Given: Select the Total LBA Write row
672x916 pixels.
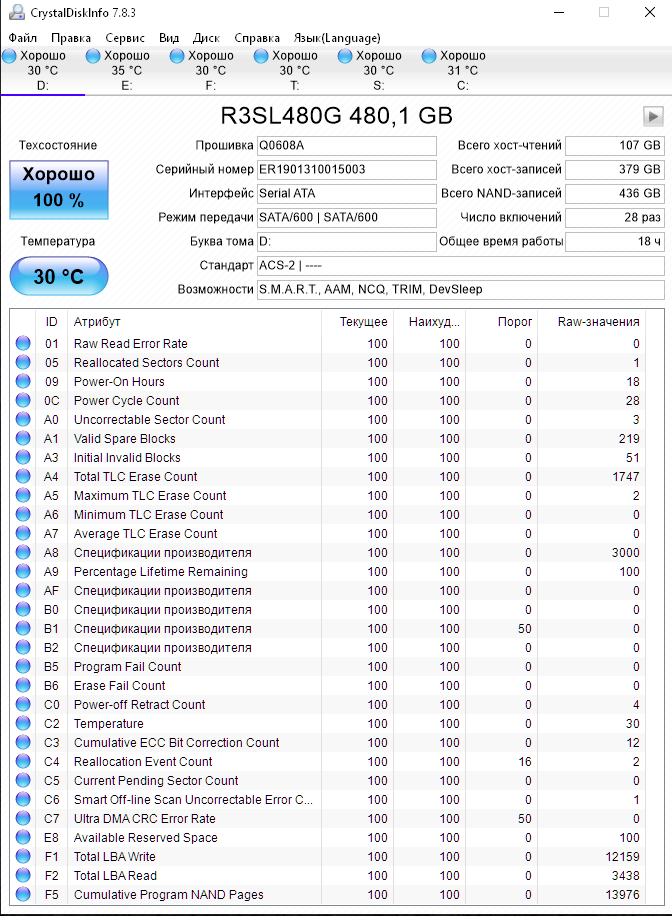Looking at the screenshot, I should click(337, 856).
